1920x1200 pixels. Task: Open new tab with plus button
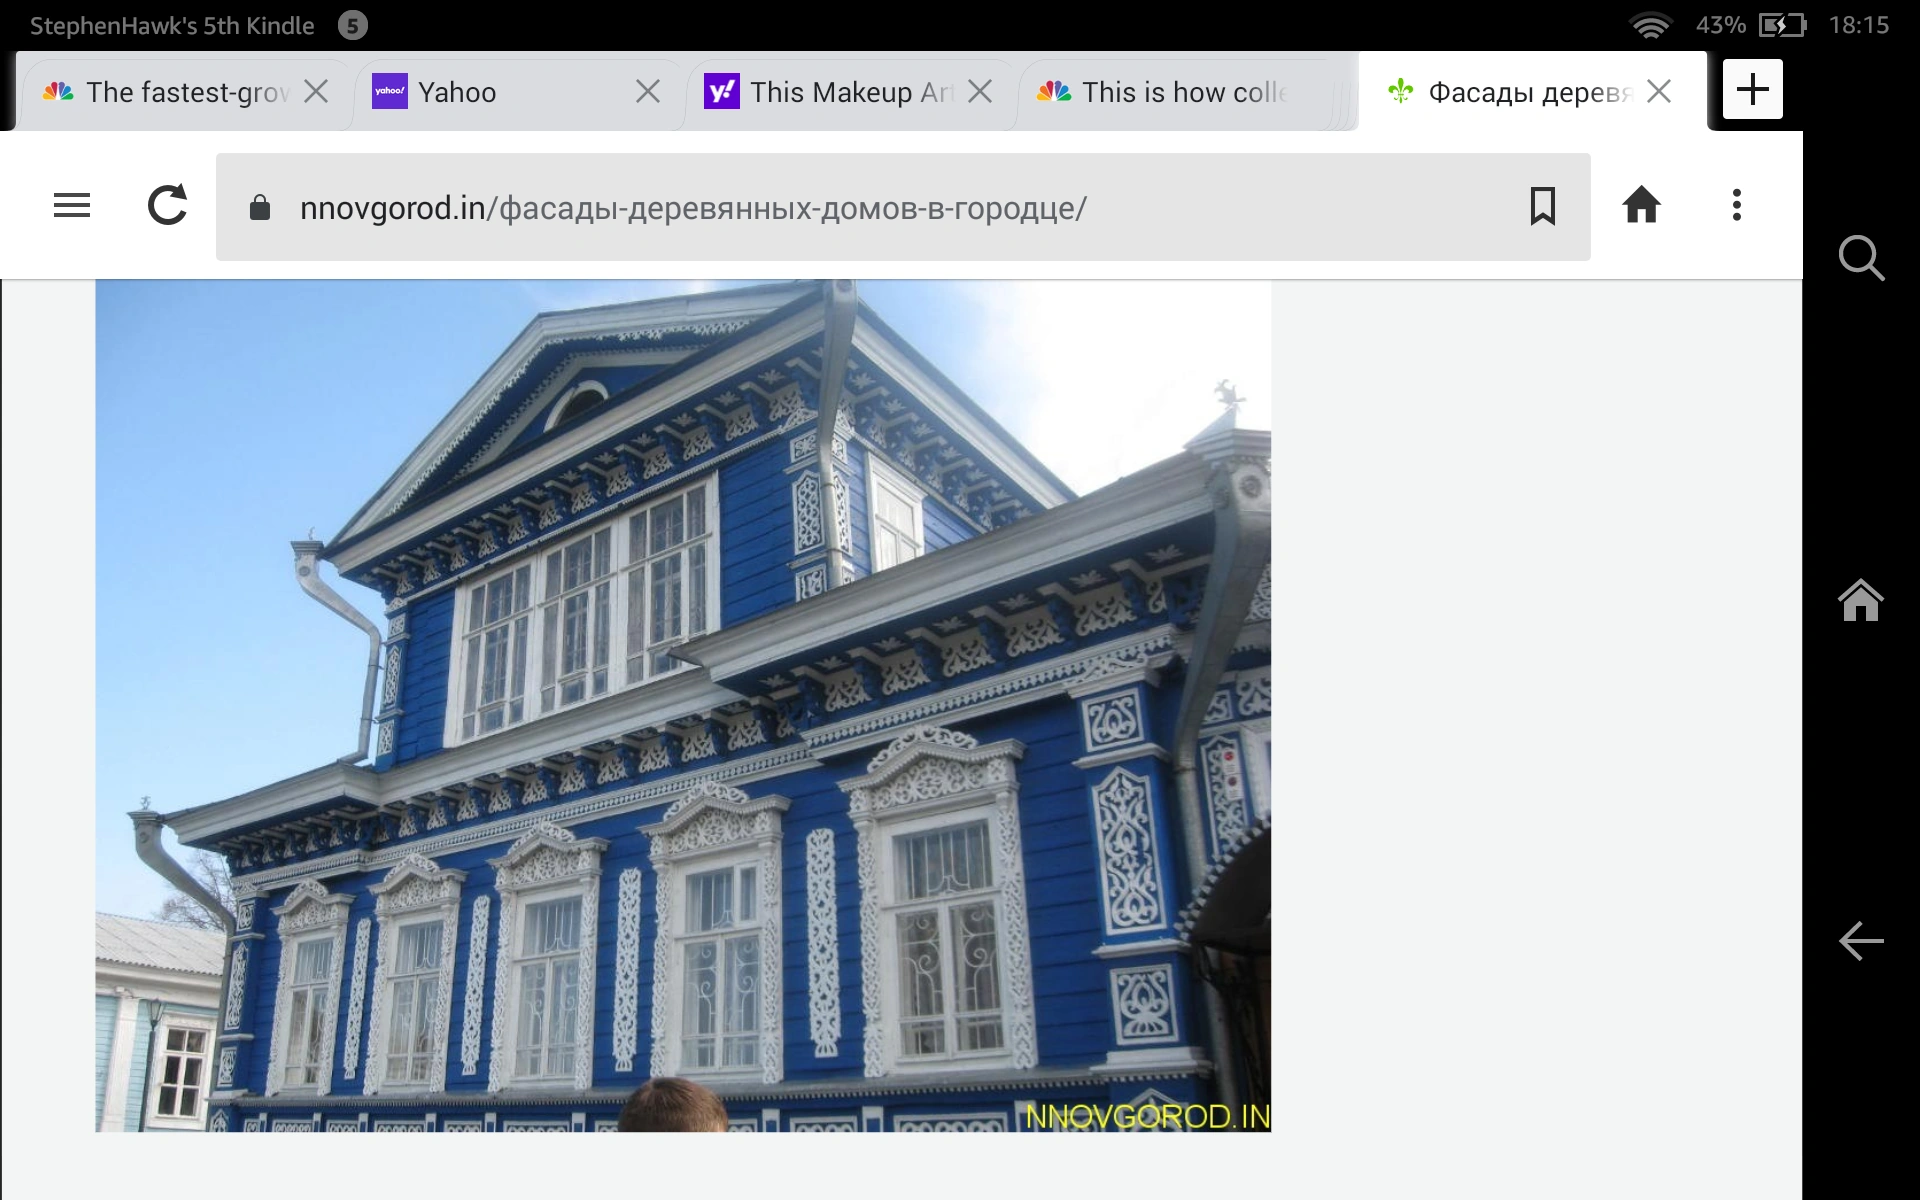coord(1752,90)
